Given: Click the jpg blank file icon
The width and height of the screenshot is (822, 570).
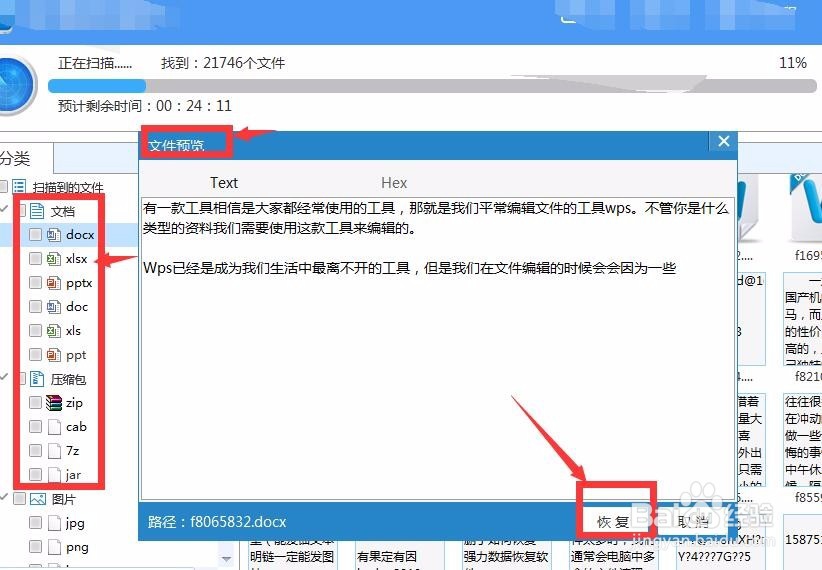Looking at the screenshot, I should (54, 523).
